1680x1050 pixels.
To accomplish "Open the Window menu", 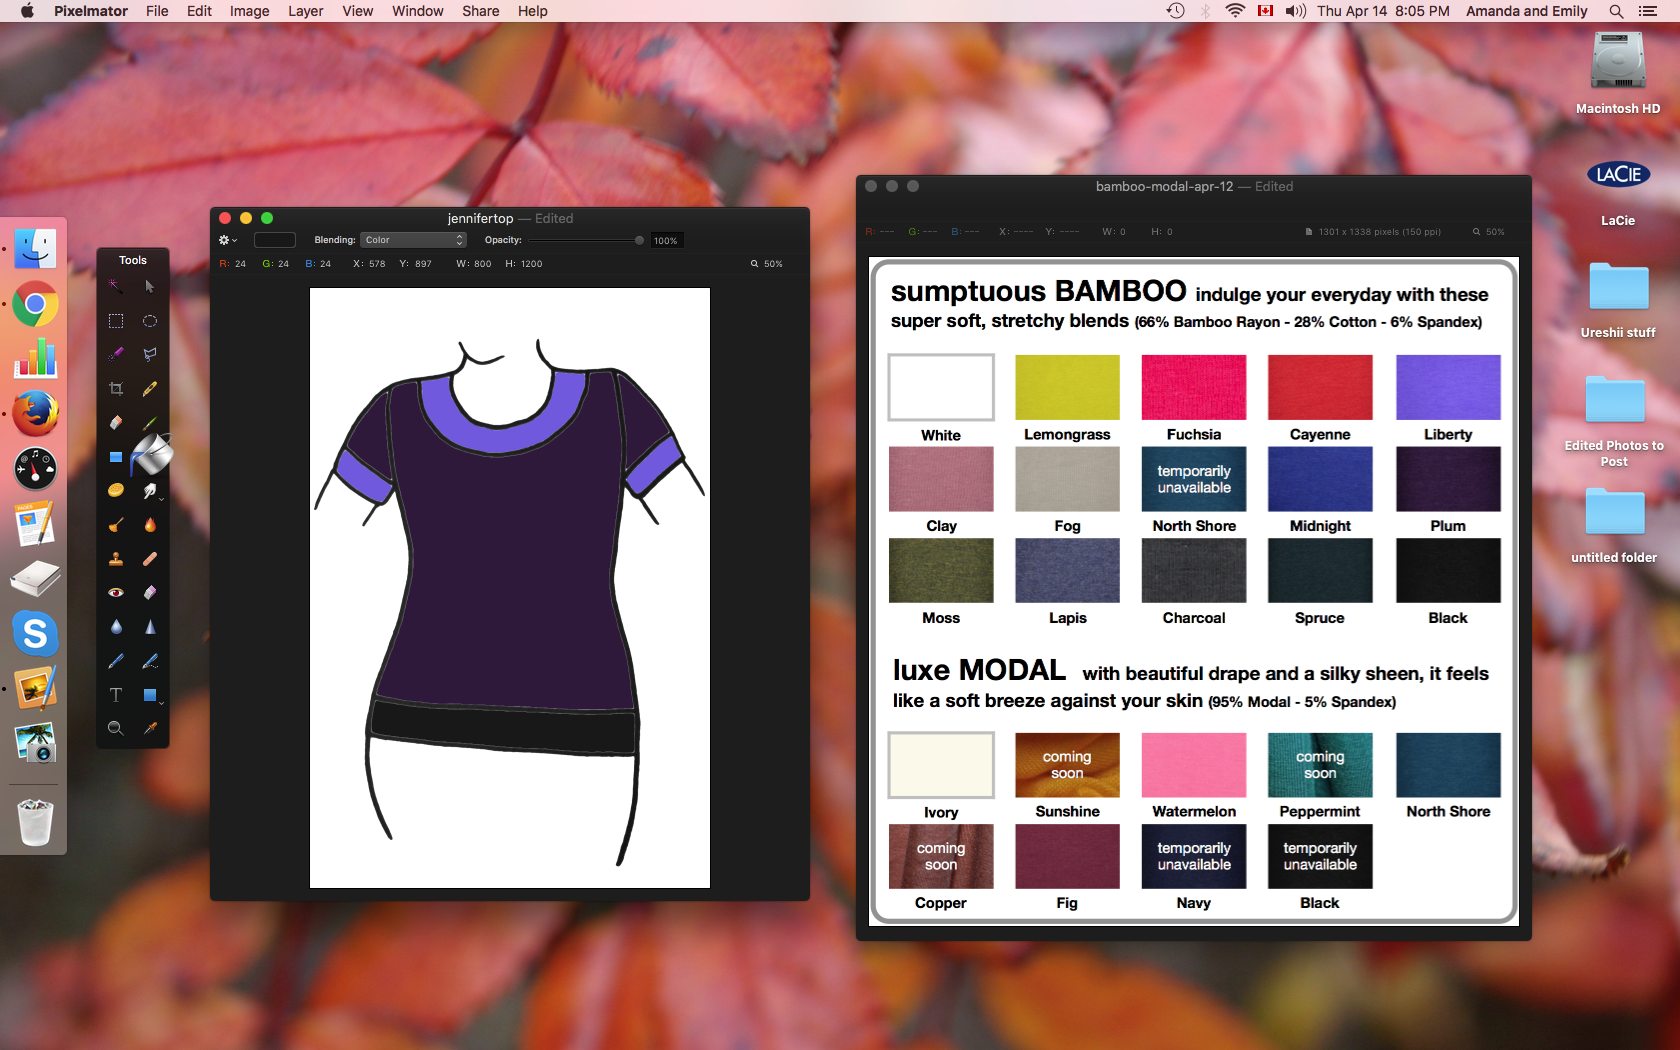I will (x=417, y=11).
